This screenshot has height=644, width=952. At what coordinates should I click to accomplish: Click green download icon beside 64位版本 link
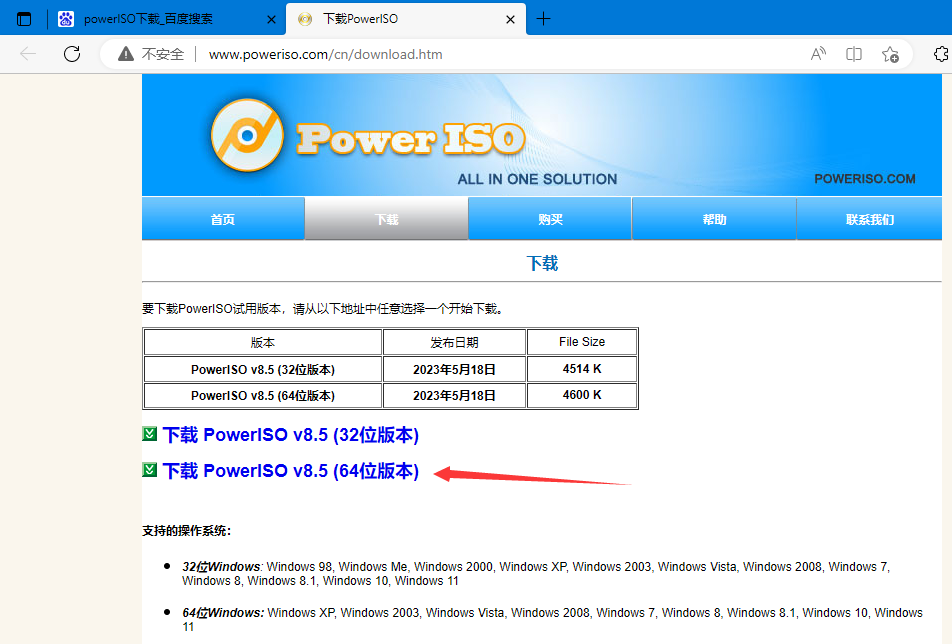click(150, 470)
